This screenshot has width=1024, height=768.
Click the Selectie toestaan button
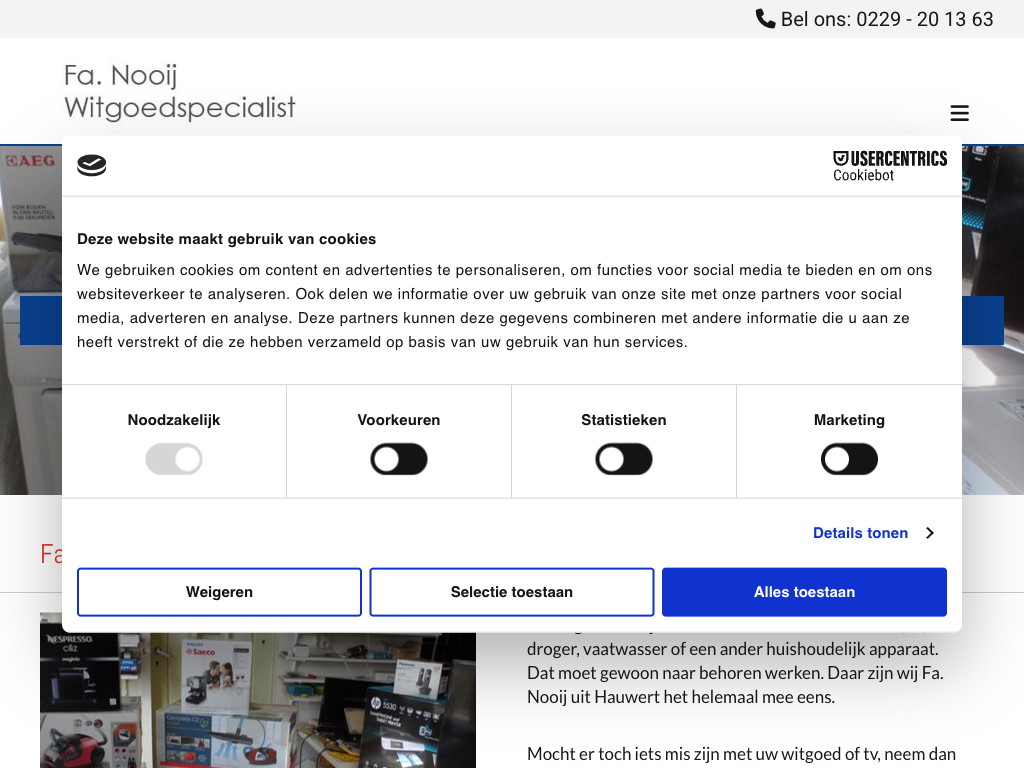(512, 592)
